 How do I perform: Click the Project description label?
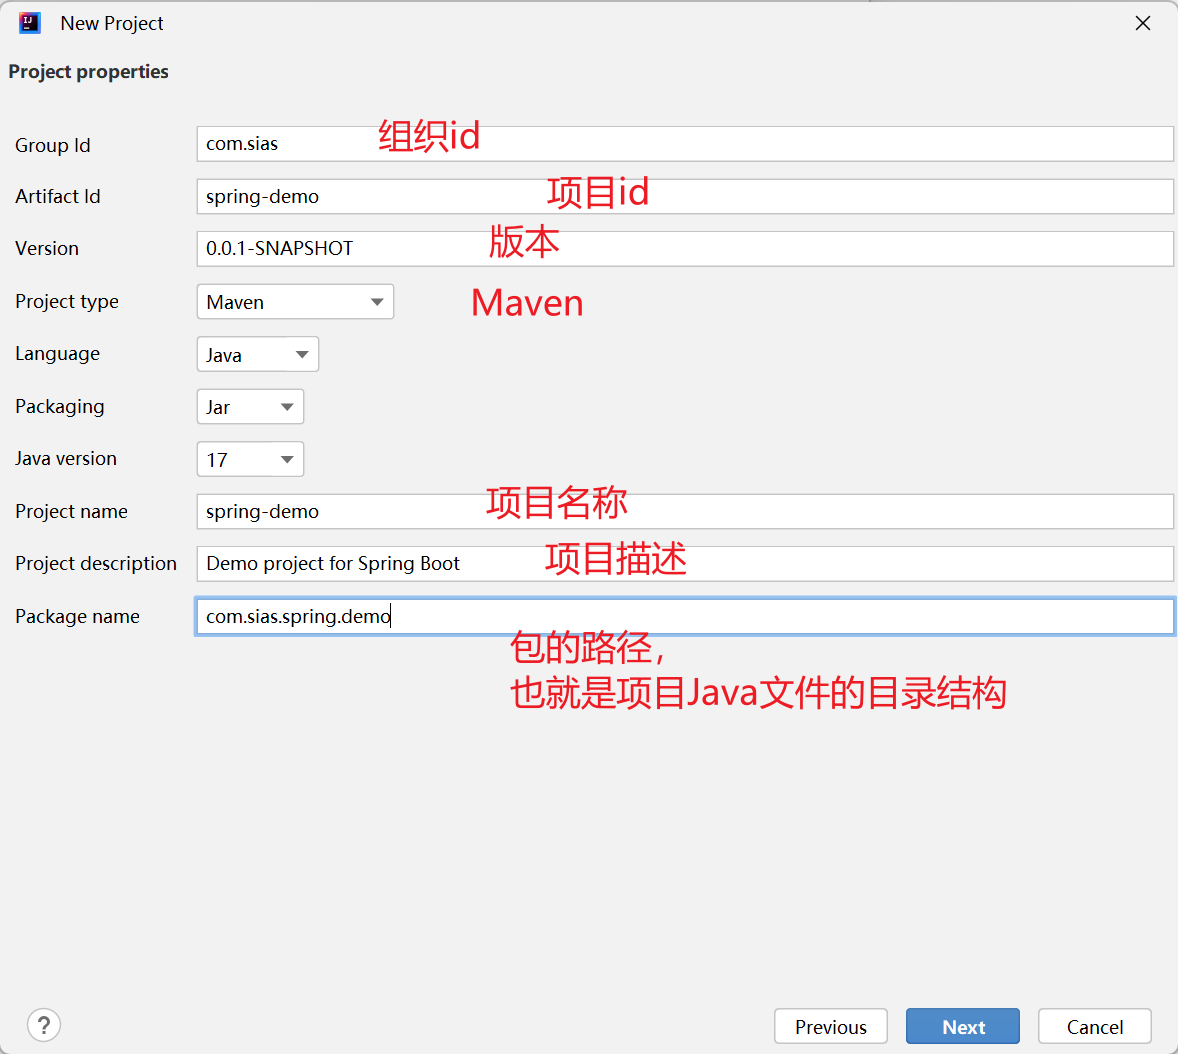point(96,563)
